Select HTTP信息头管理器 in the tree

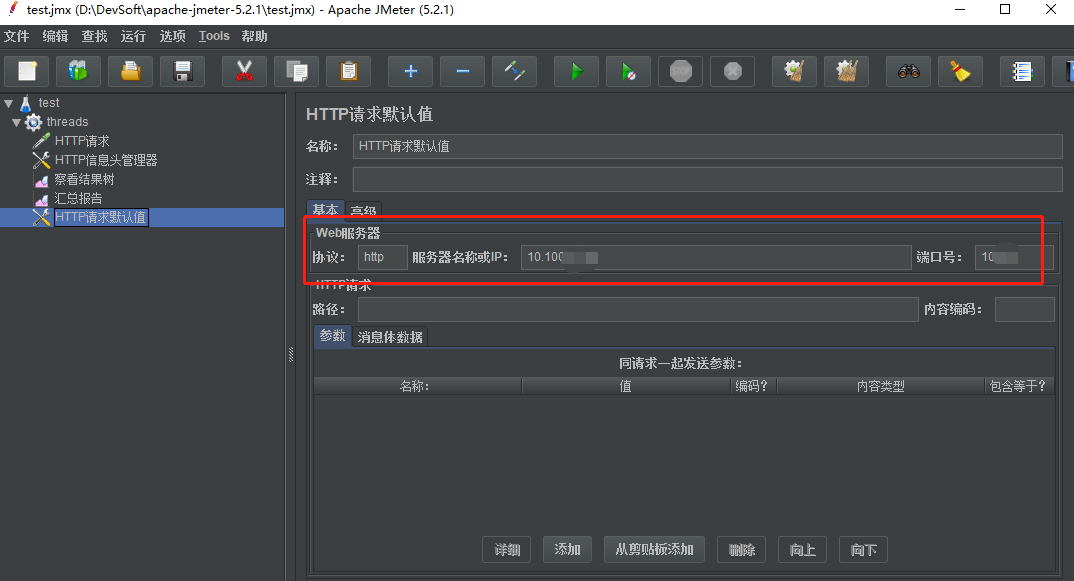coord(105,160)
